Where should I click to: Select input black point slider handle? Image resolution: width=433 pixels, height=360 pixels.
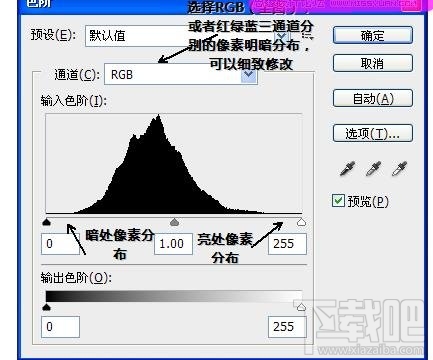click(x=47, y=222)
